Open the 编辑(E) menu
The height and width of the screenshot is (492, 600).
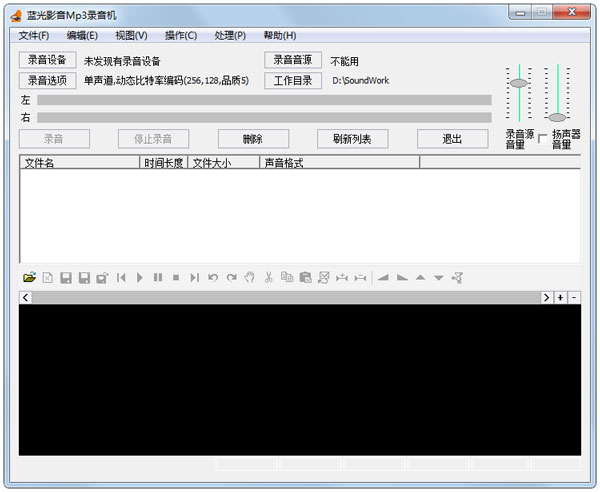pos(82,36)
